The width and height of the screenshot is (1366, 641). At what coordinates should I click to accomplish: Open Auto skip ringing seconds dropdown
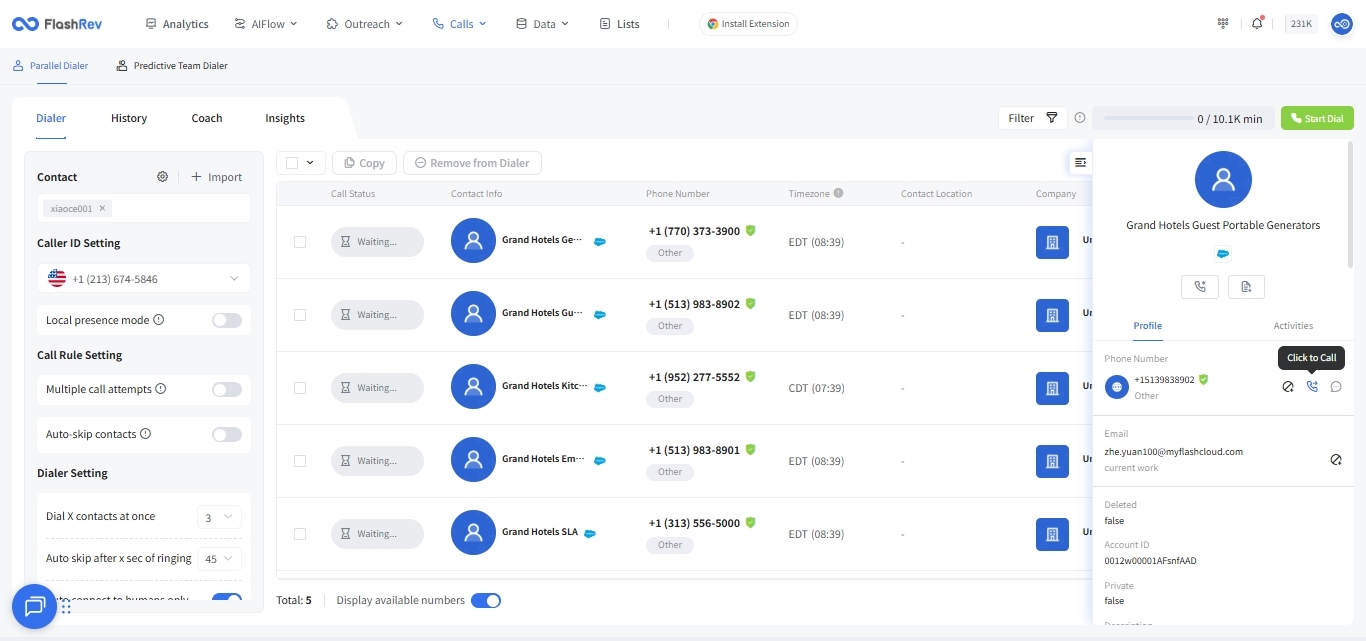219,559
